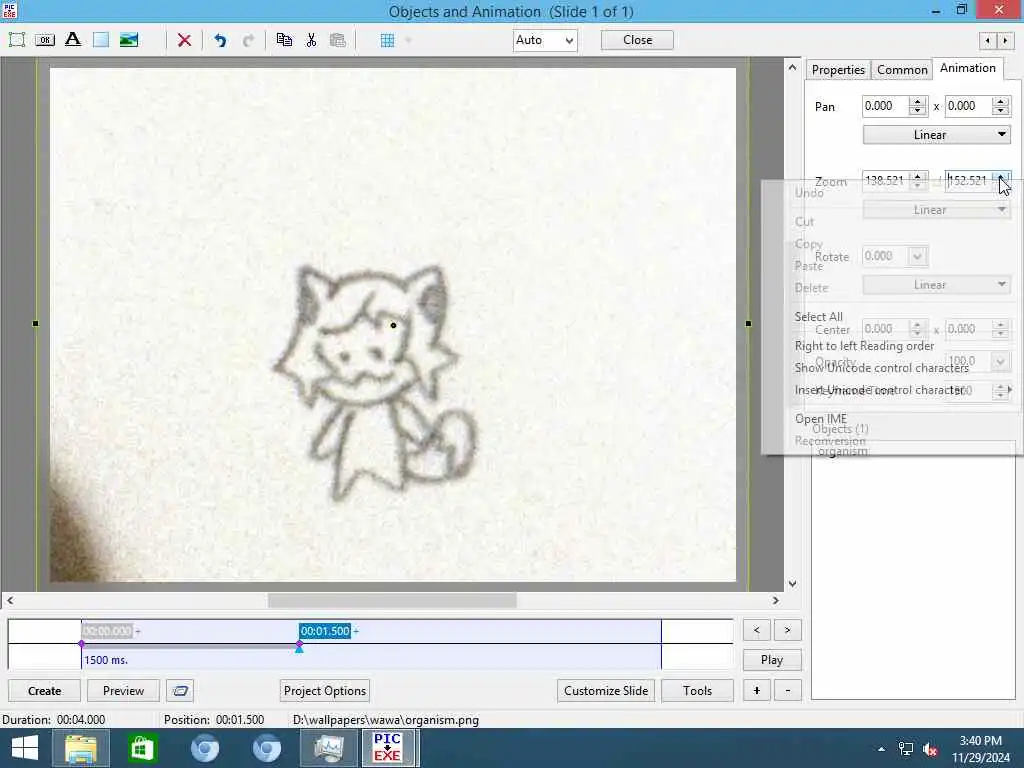This screenshot has height=768, width=1024.
Task: Click the muted volume icon in the tray
Action: tap(931, 749)
